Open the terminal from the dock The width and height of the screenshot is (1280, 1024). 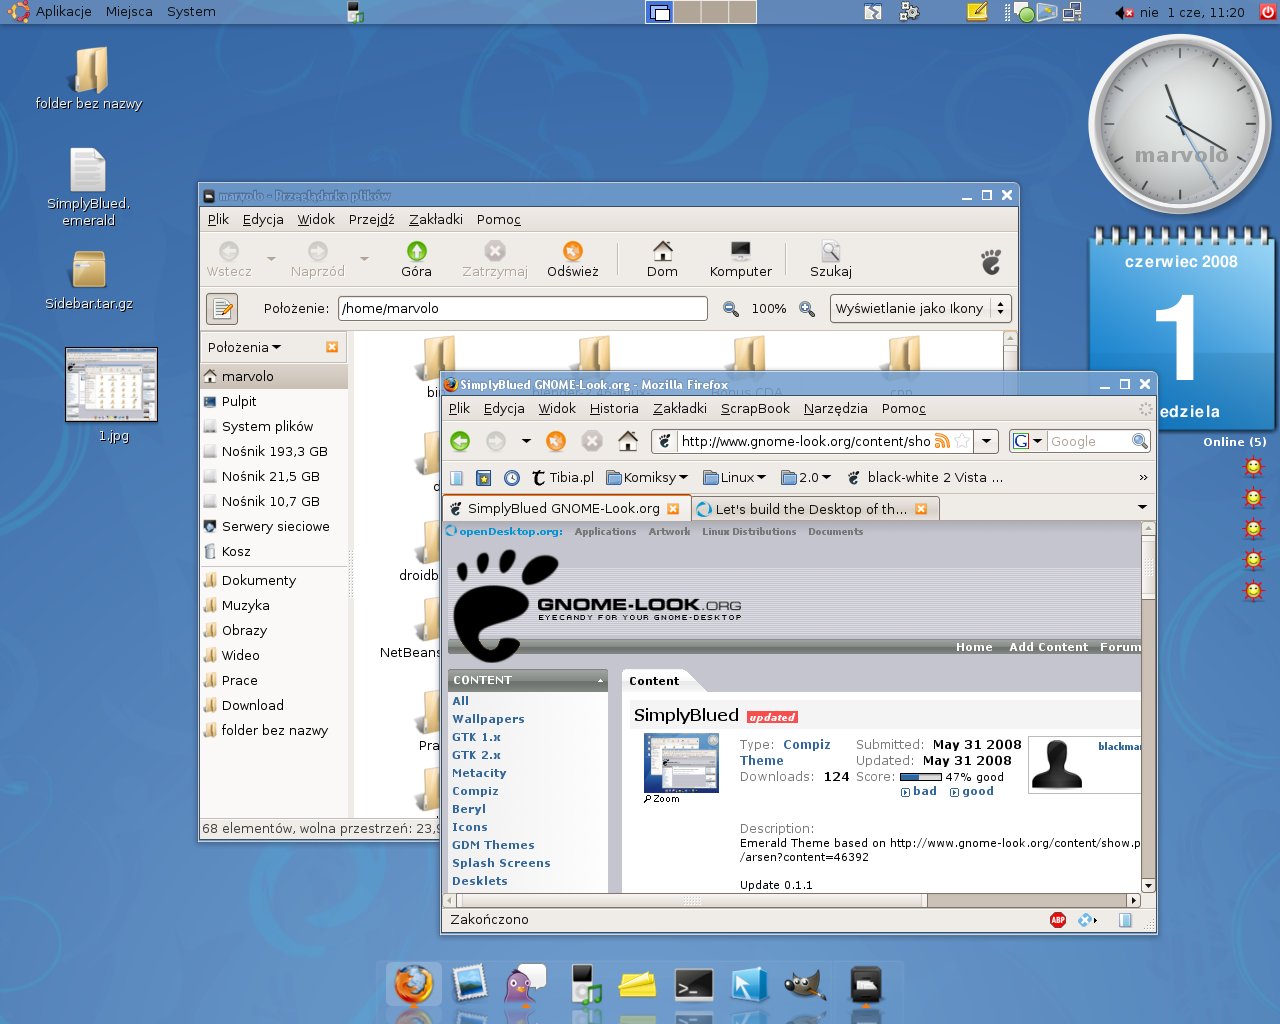[694, 985]
